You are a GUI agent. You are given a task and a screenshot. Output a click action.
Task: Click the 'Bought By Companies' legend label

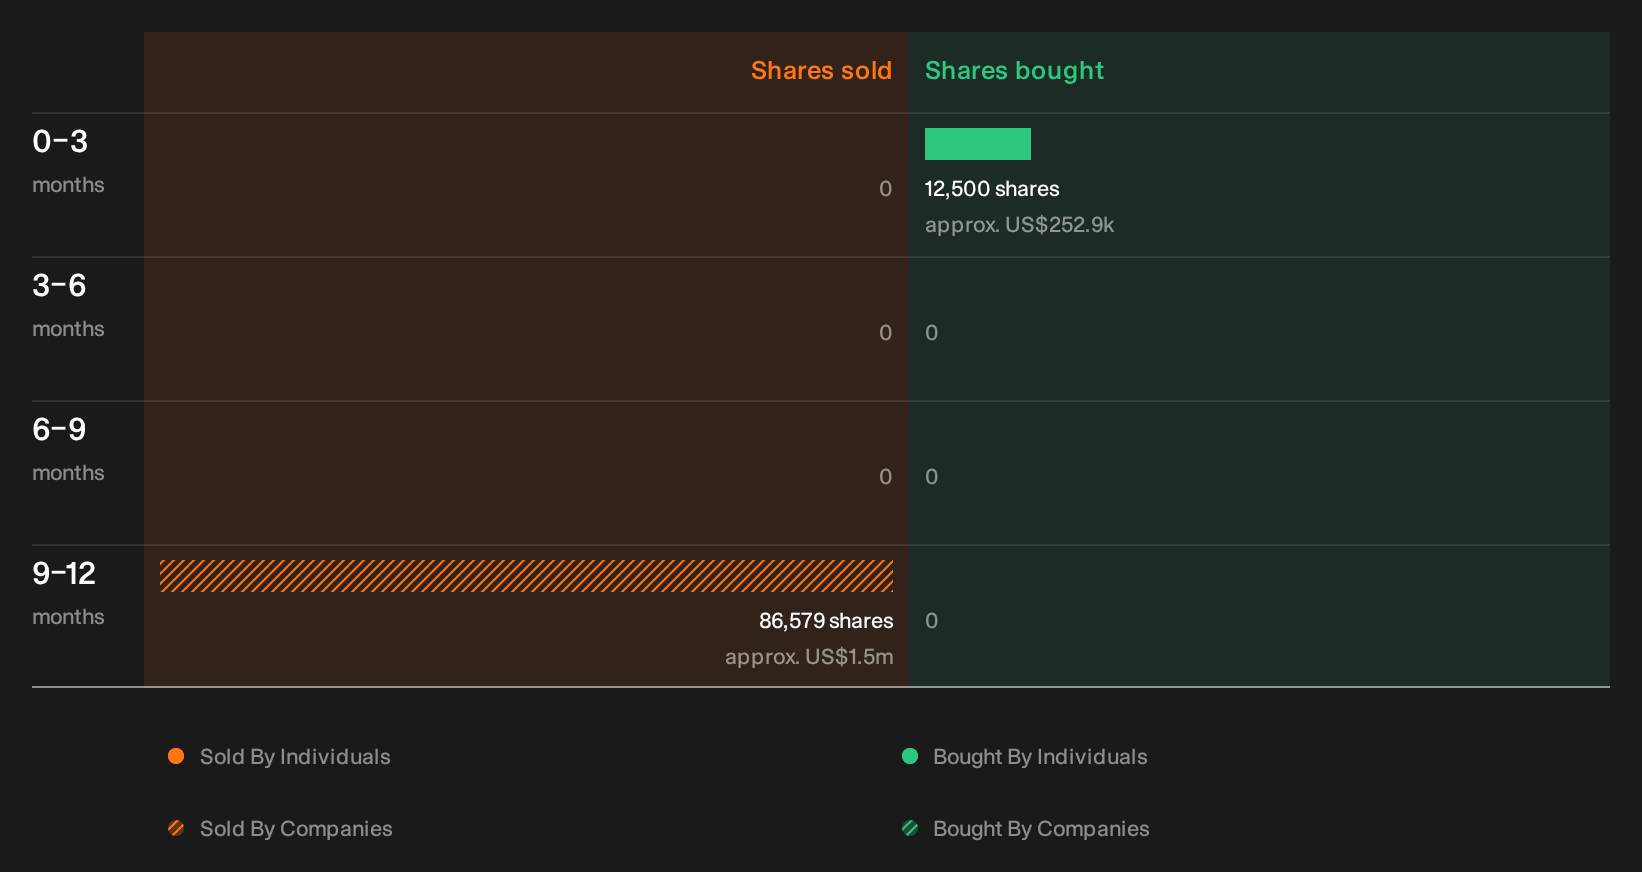tap(1041, 829)
